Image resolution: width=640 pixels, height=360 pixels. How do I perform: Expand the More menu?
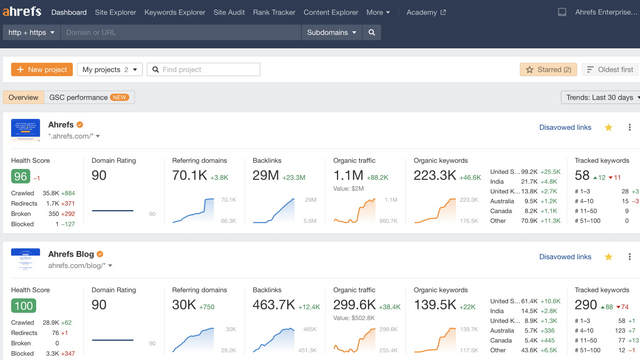[x=378, y=12]
